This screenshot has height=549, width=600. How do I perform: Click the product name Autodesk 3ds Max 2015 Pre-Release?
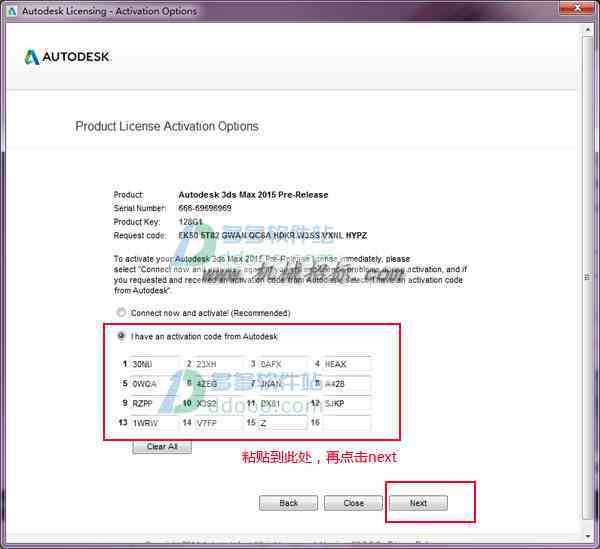(253, 195)
